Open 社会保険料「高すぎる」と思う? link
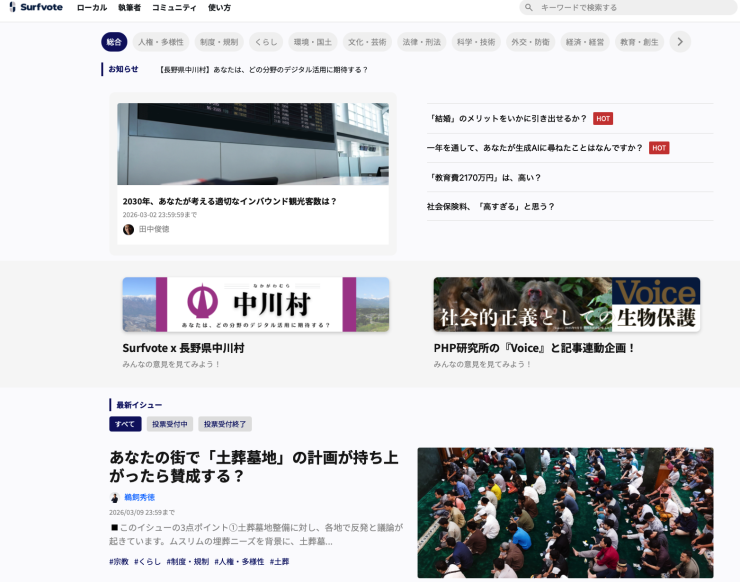This screenshot has height=582, width=740. coord(491,206)
